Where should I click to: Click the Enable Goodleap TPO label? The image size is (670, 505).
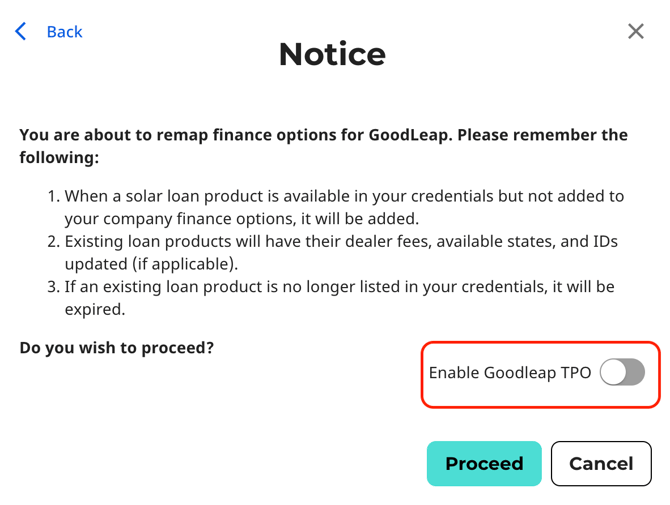click(x=510, y=373)
